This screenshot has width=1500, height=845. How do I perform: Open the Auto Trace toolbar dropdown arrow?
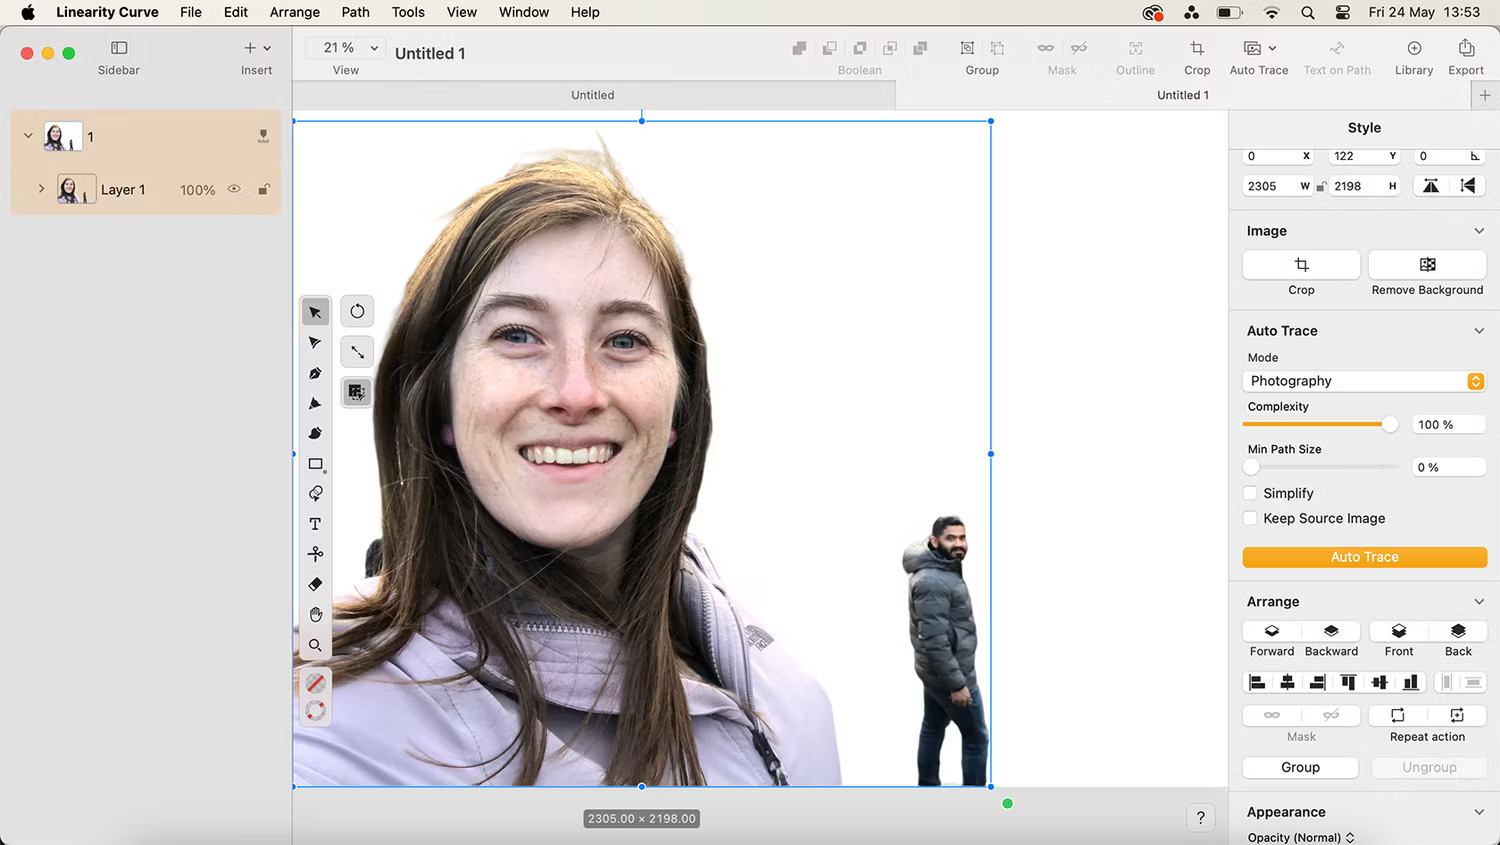coord(1272,48)
